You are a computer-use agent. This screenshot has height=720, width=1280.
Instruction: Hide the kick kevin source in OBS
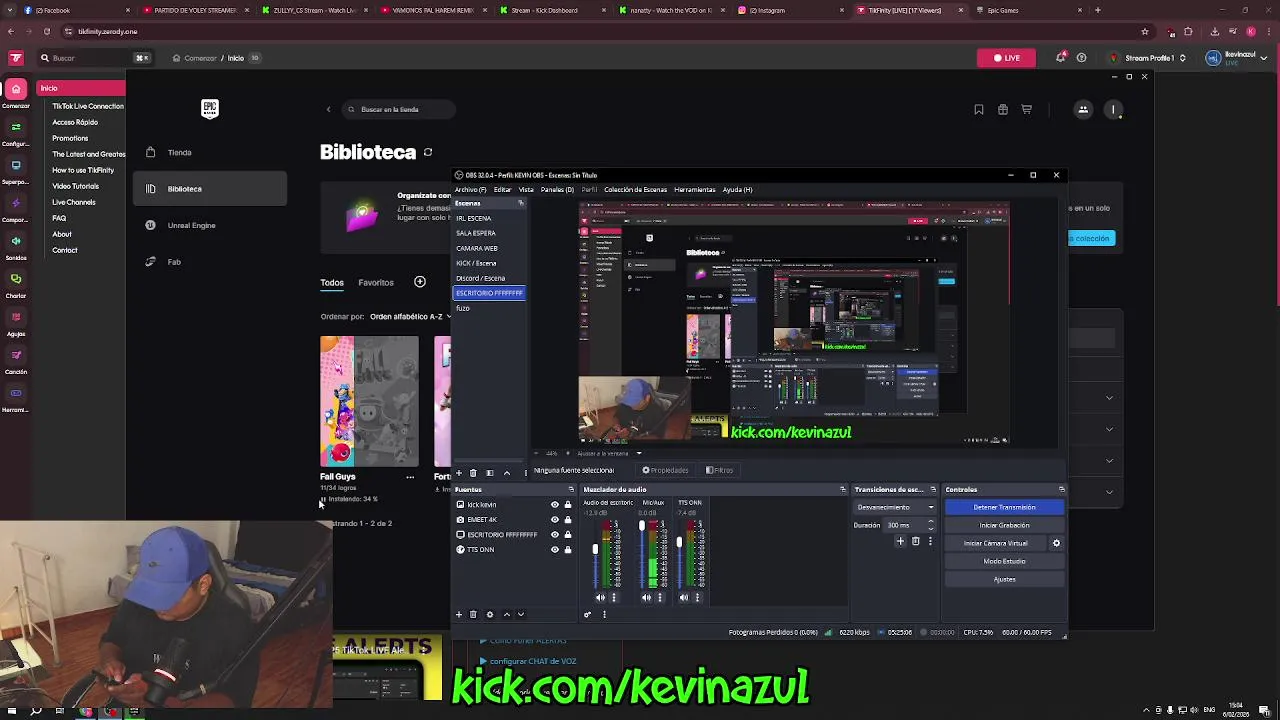[x=555, y=505]
